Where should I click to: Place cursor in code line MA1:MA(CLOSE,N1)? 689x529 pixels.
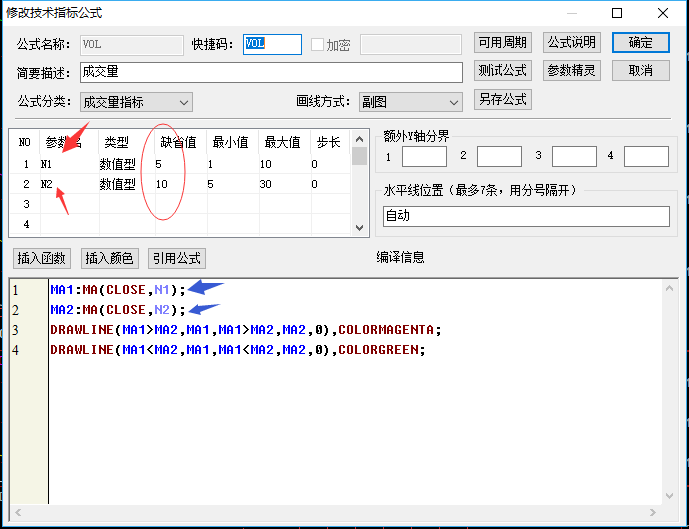(x=119, y=290)
